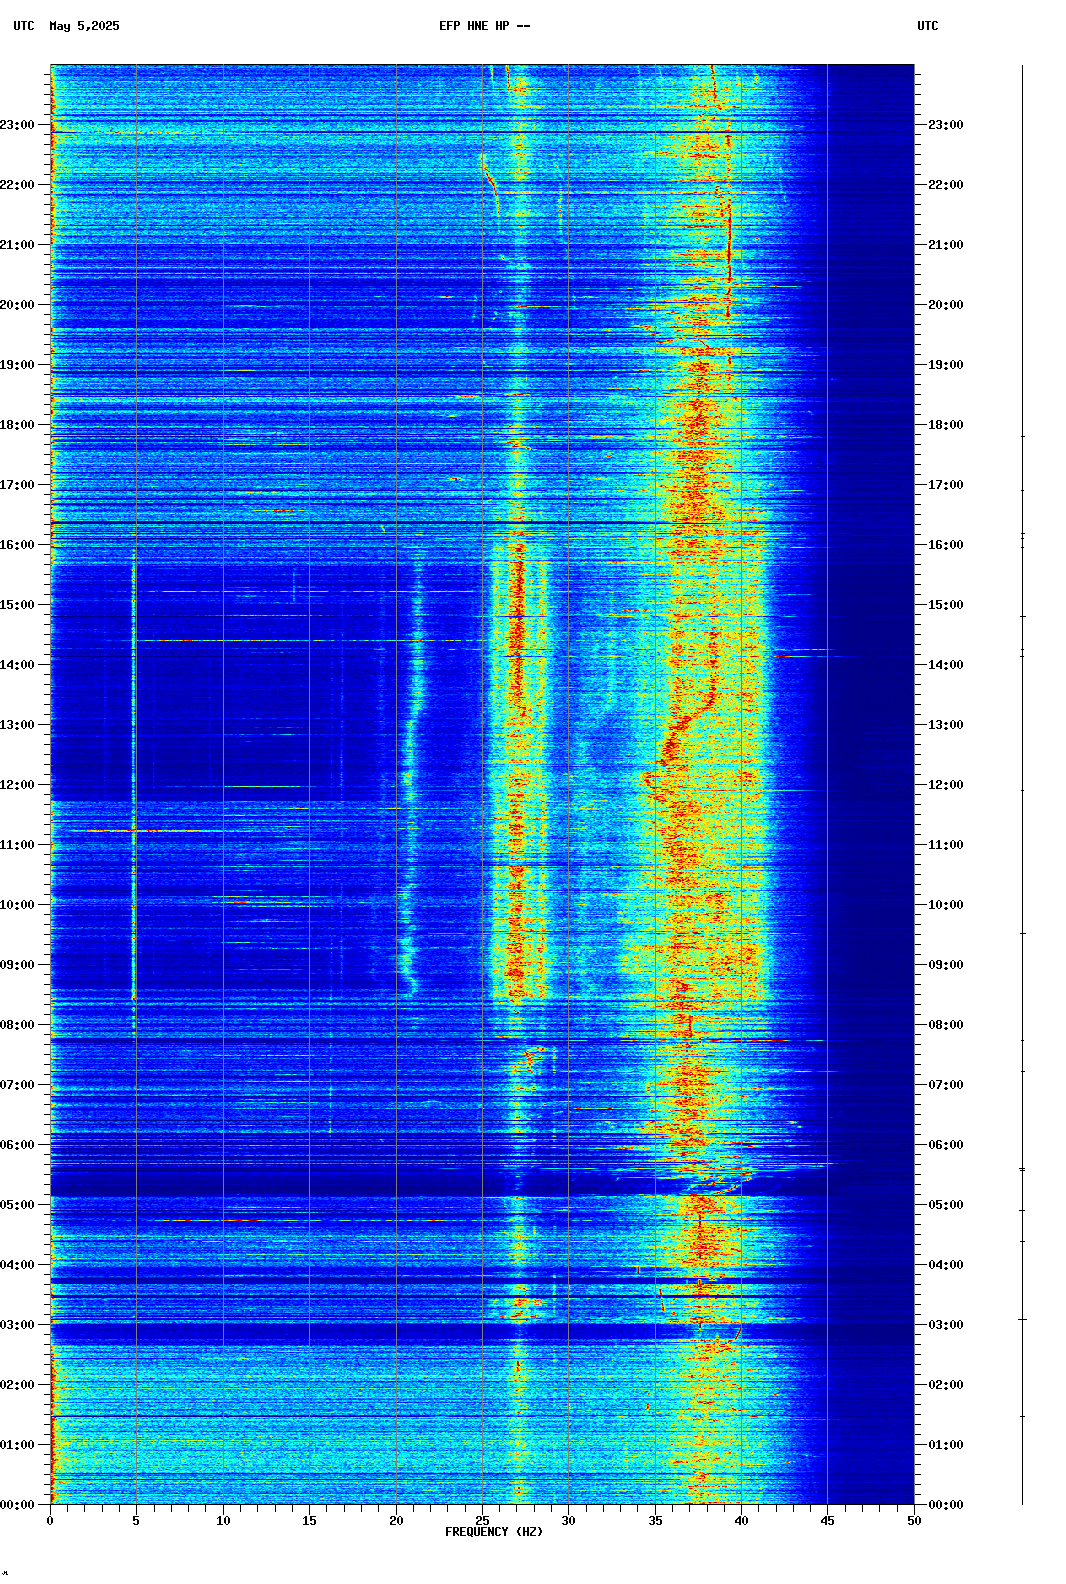
Task: Click the '15:00' label on right time axis
Action: click(x=946, y=605)
